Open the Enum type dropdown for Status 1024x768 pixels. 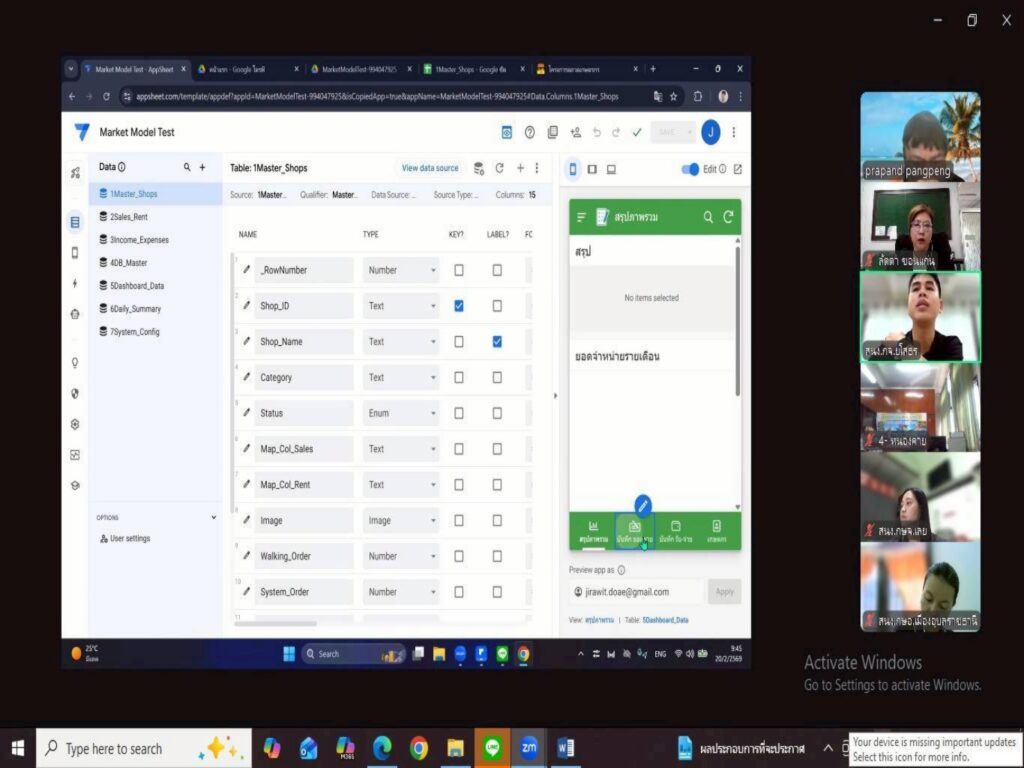(x=401, y=413)
